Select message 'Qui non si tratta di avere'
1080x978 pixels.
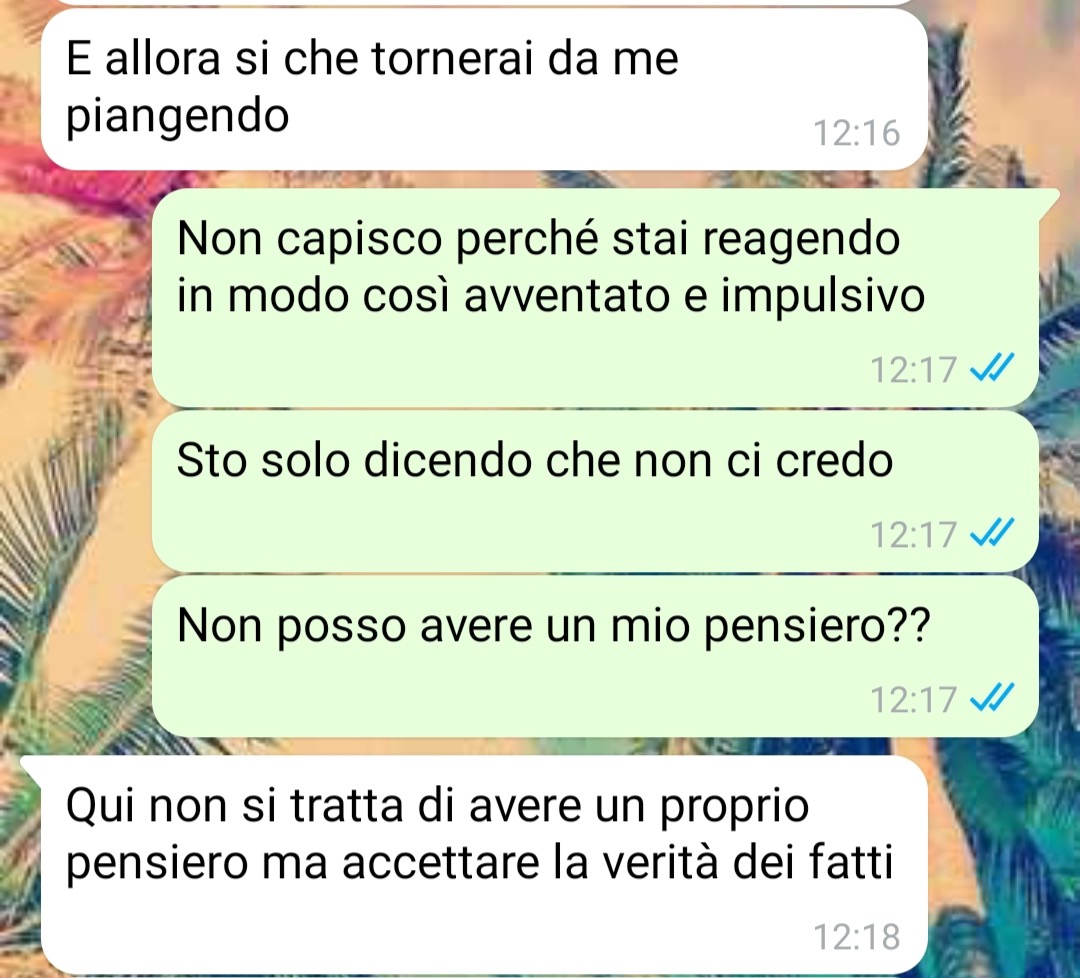pyautogui.click(x=484, y=864)
